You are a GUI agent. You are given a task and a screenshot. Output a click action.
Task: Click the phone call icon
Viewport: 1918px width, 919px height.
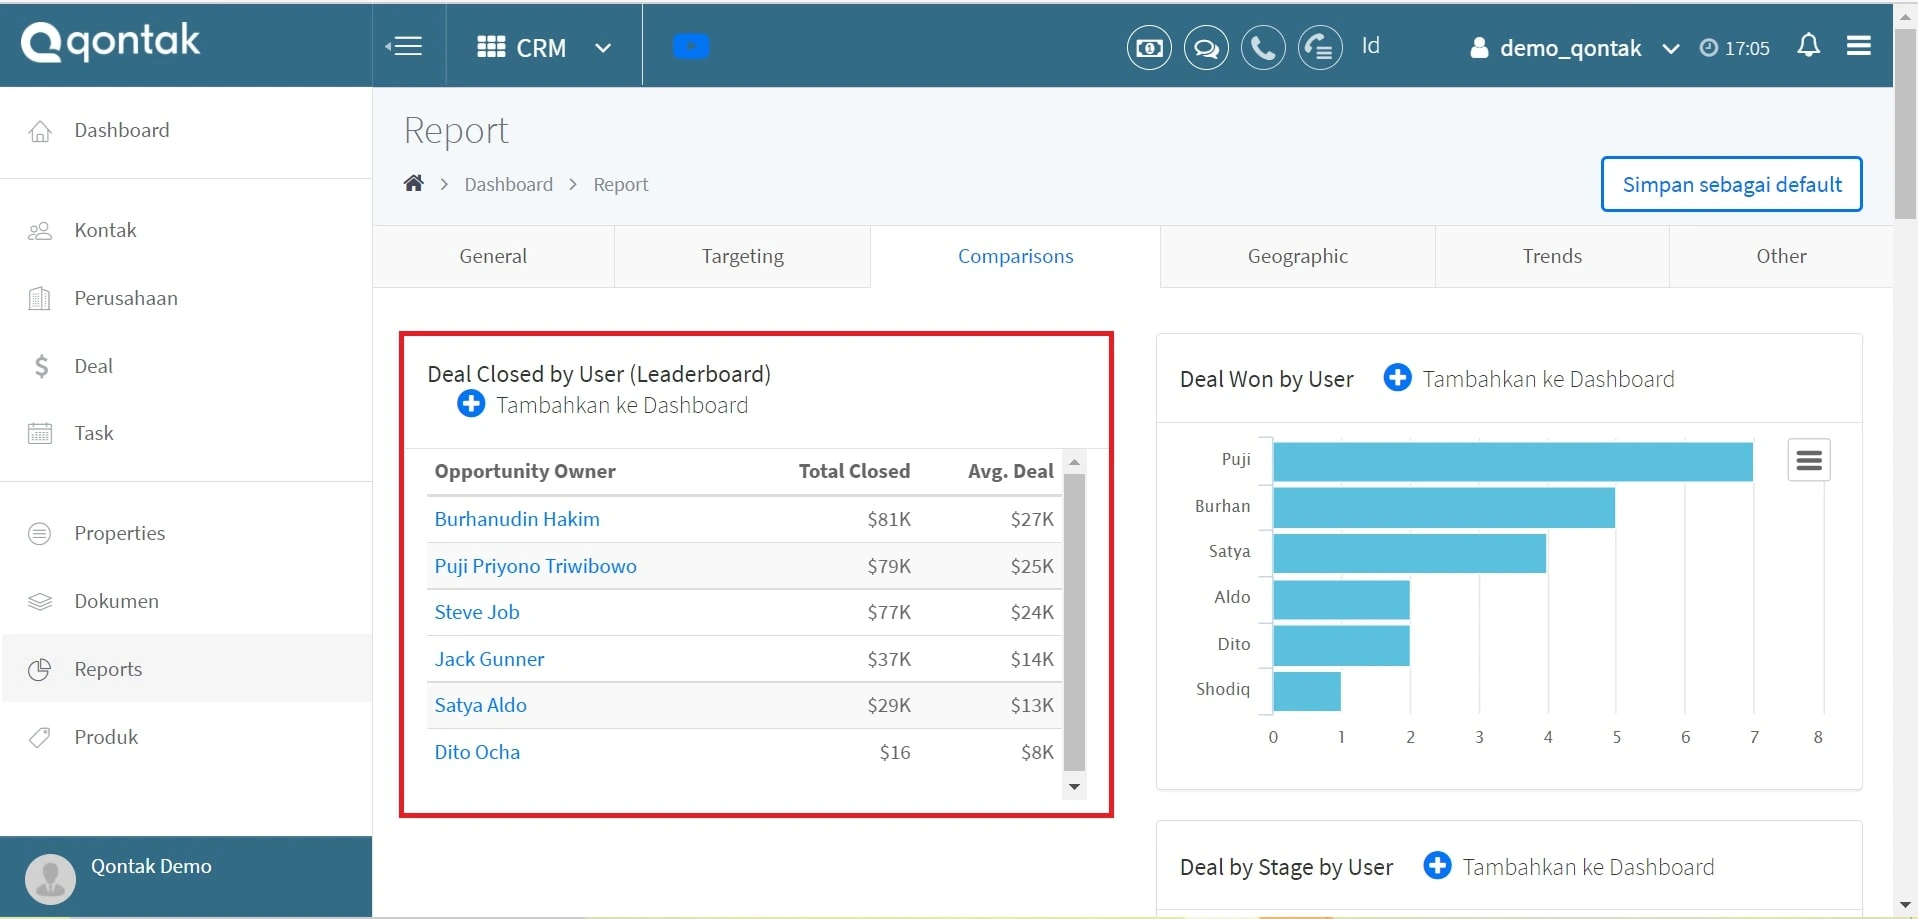pyautogui.click(x=1263, y=47)
